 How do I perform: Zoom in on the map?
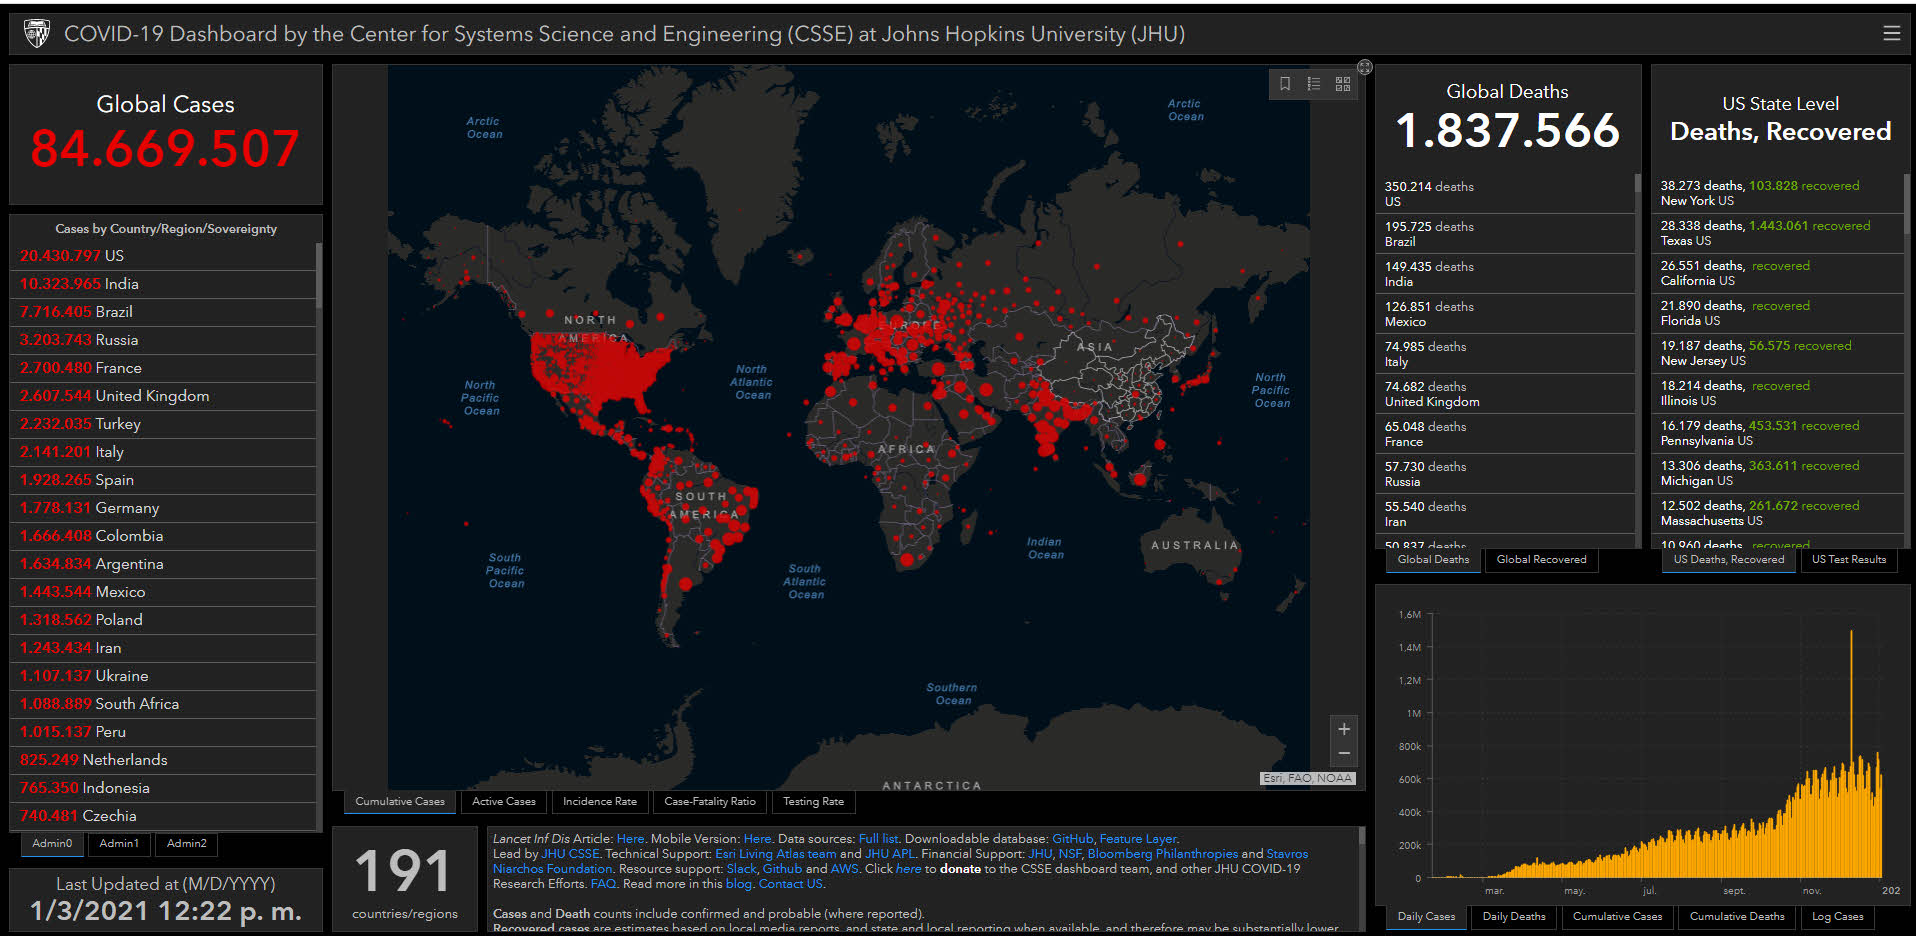tap(1344, 729)
